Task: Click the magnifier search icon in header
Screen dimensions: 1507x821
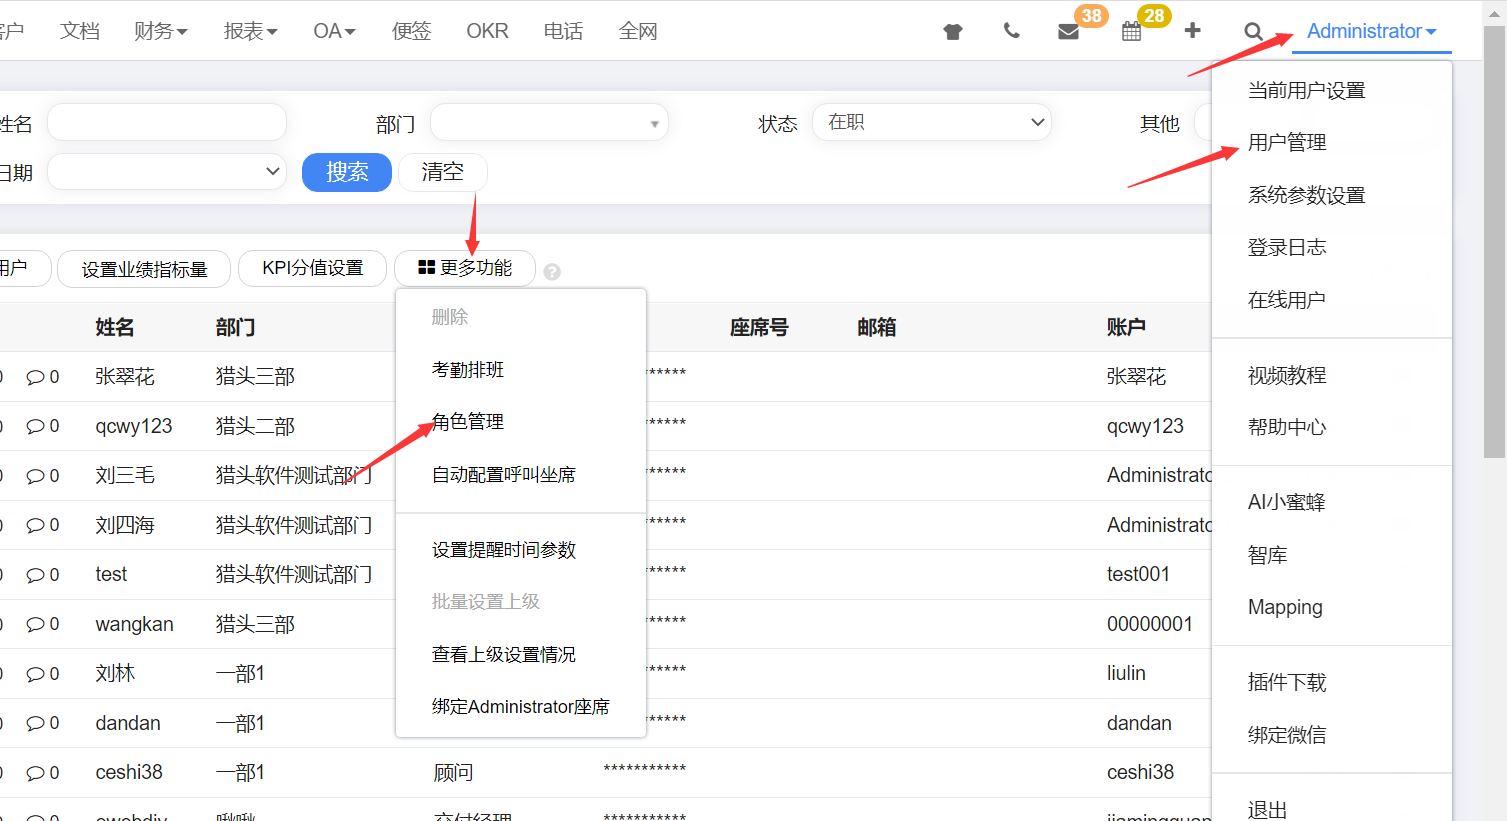Action: tap(1253, 31)
